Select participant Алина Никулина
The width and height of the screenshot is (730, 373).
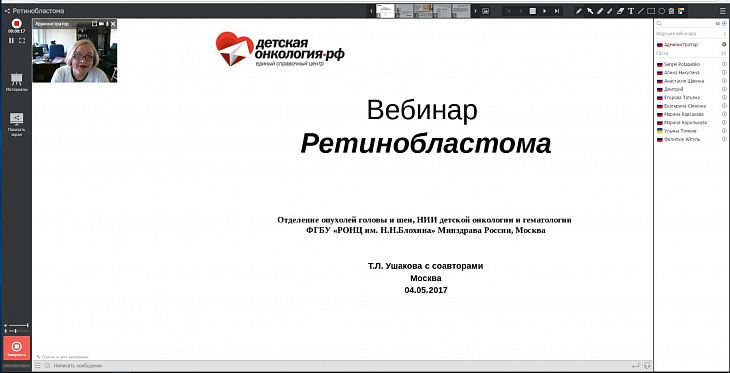coord(681,73)
